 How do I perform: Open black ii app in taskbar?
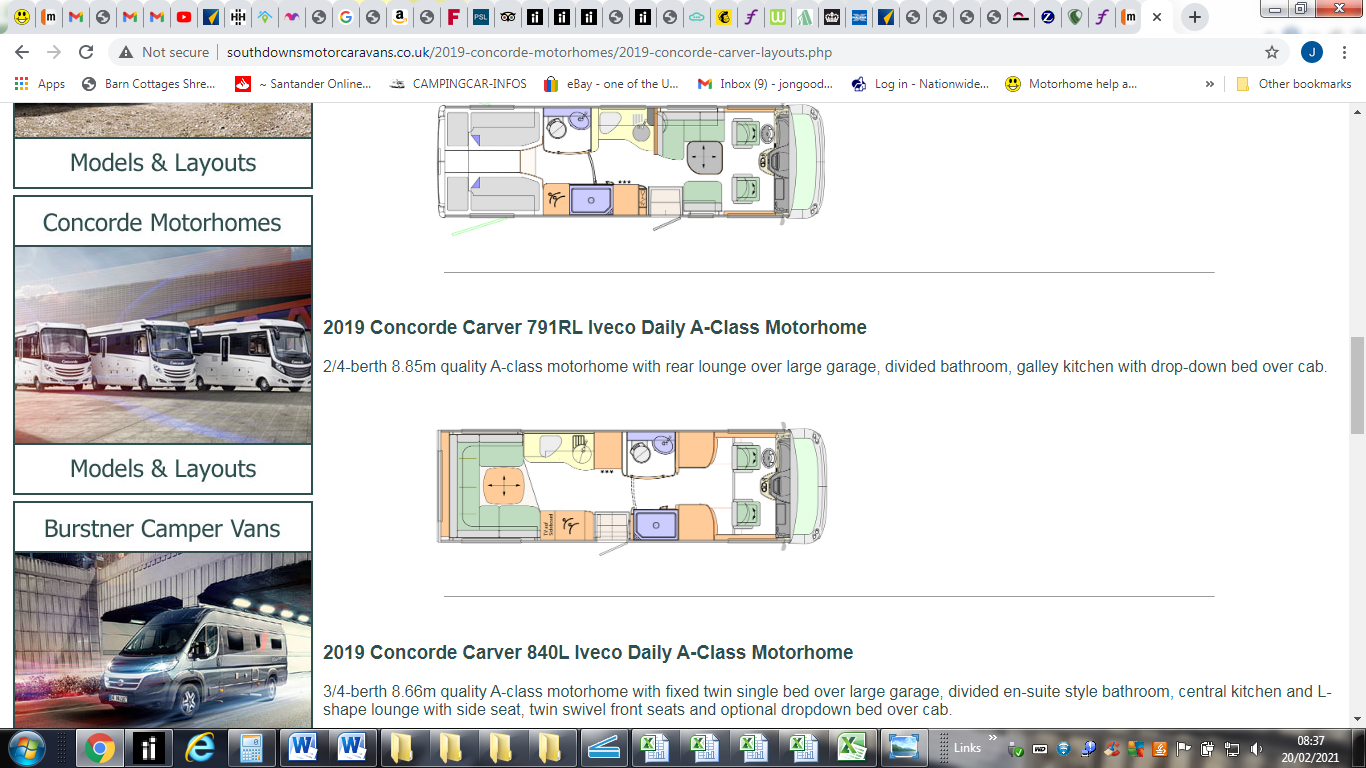(150, 748)
